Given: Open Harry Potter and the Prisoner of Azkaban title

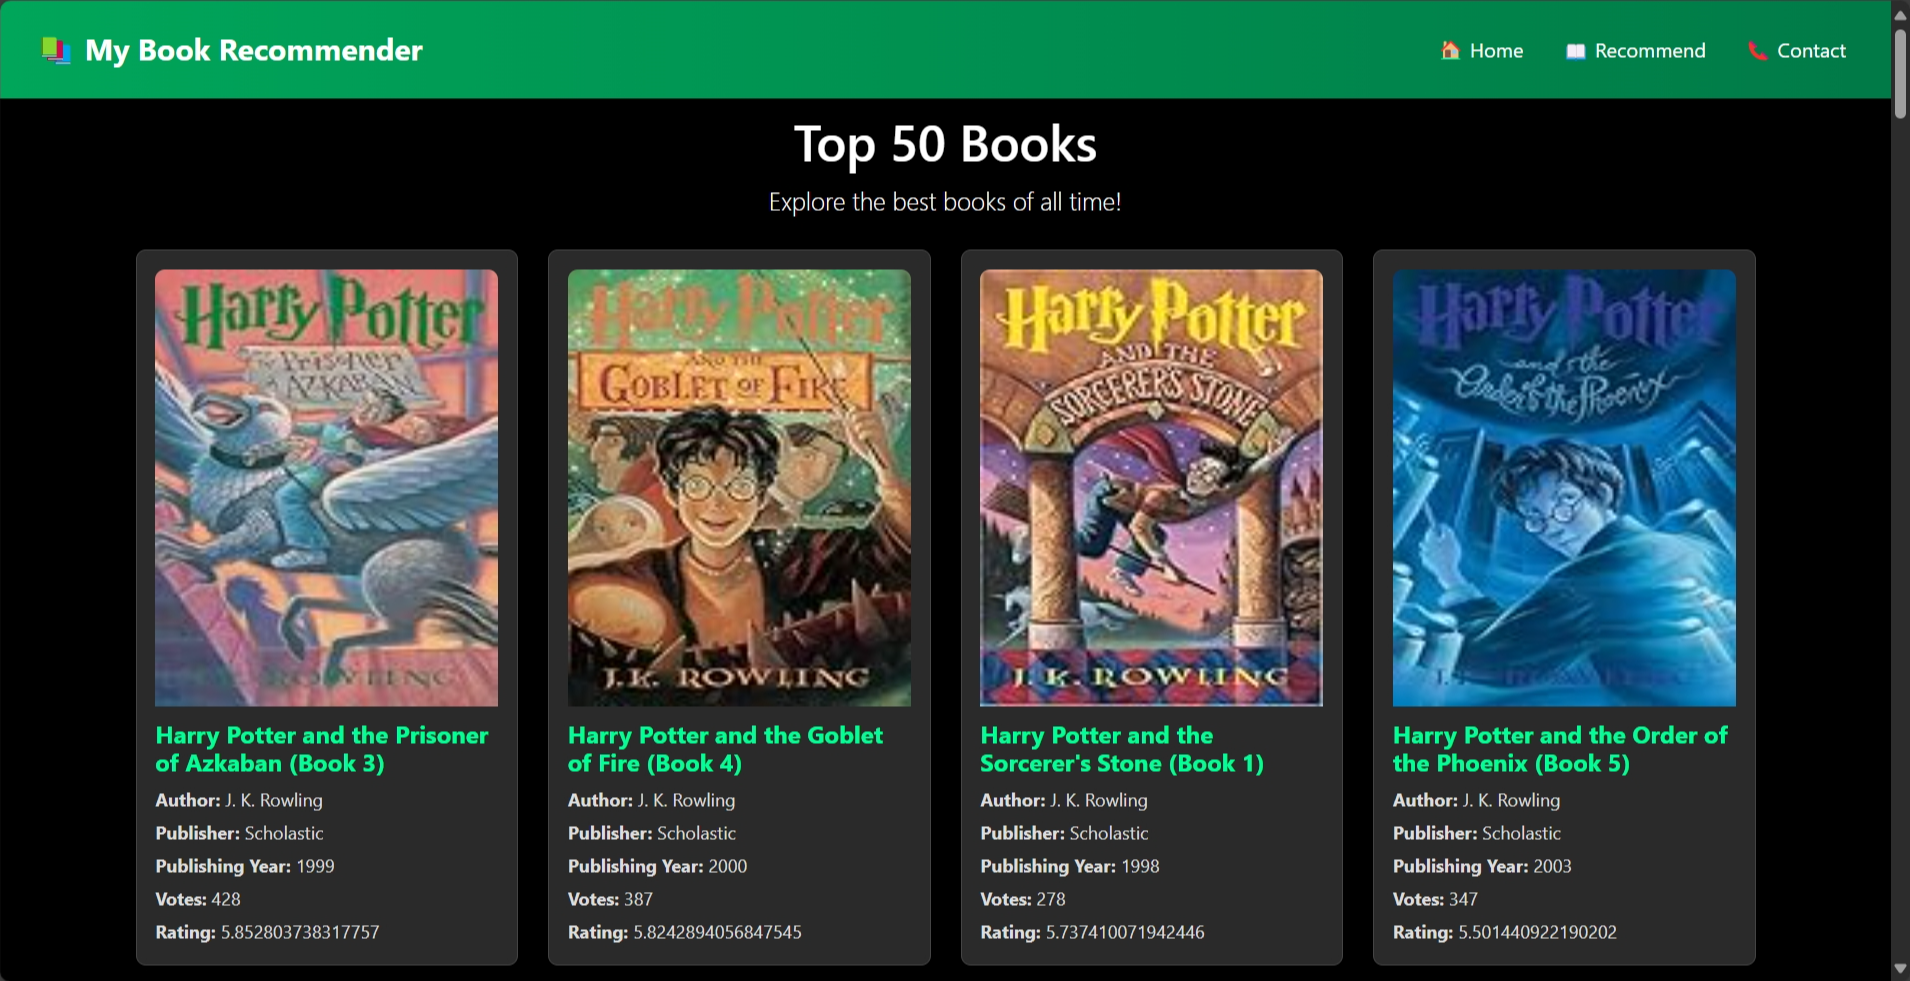Looking at the screenshot, I should pos(321,749).
